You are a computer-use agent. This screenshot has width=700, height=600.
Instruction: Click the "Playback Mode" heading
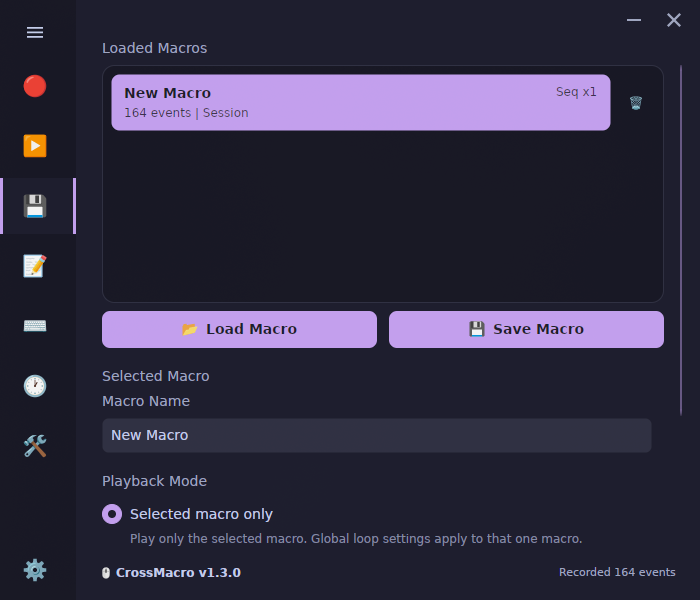coord(154,481)
